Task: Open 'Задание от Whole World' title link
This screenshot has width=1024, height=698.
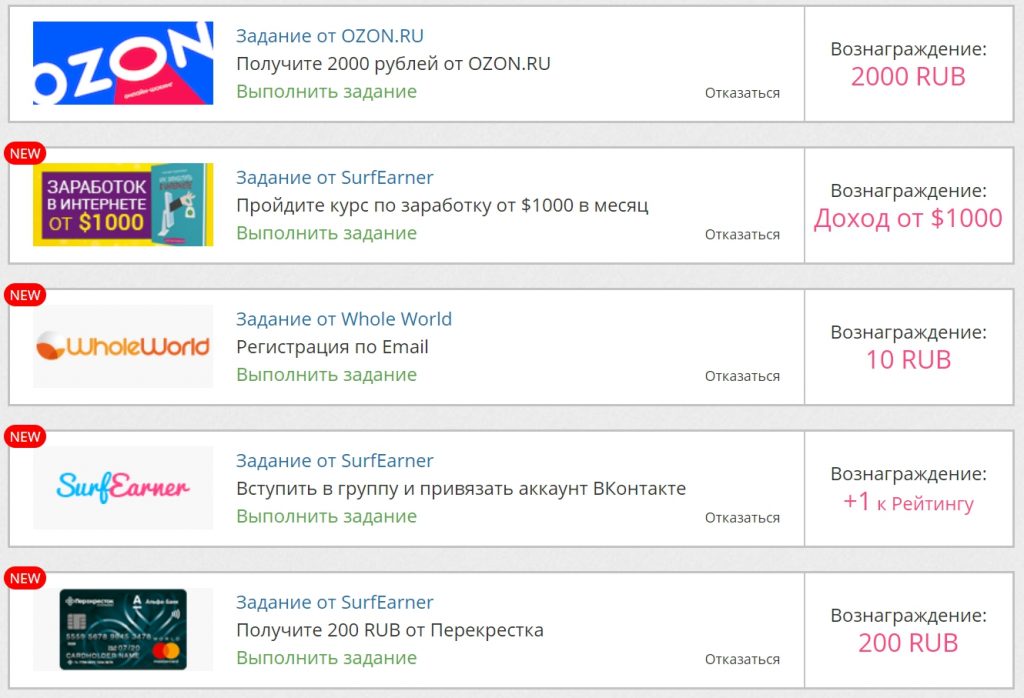Action: [344, 319]
